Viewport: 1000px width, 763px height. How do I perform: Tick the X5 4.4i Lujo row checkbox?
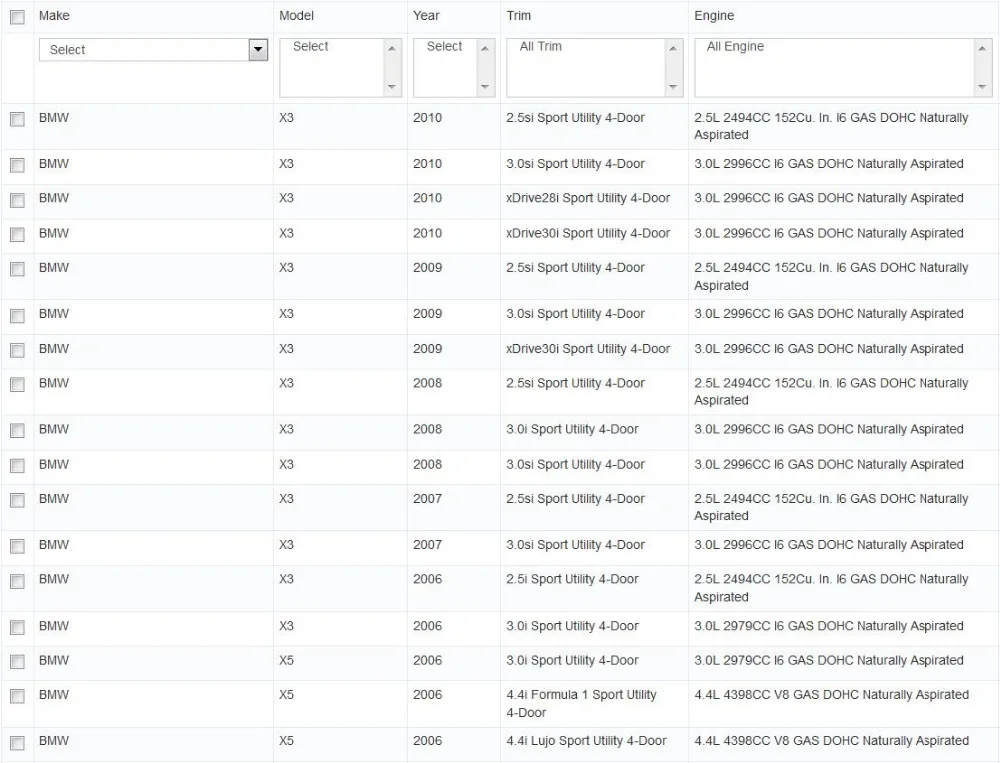tap(17, 743)
